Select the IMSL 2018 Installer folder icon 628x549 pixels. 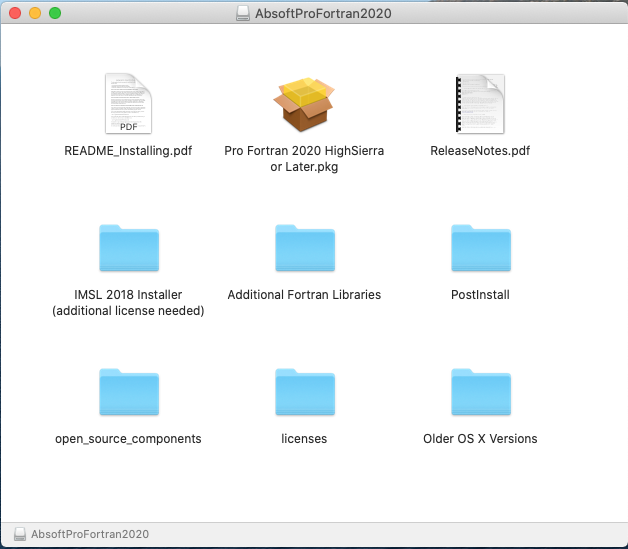click(129, 248)
